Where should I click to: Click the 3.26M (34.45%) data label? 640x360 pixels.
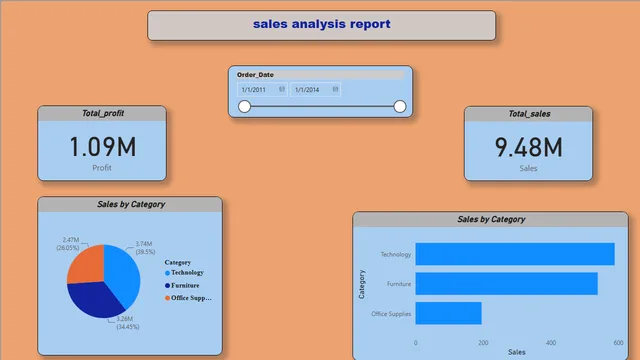(127, 322)
